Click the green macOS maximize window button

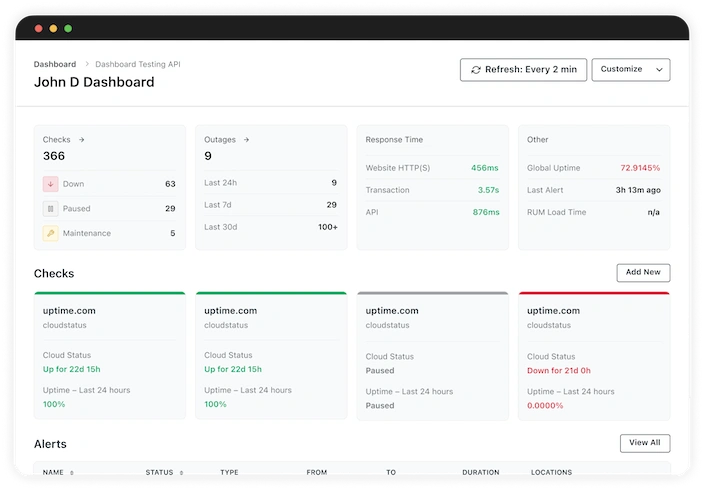tap(68, 29)
